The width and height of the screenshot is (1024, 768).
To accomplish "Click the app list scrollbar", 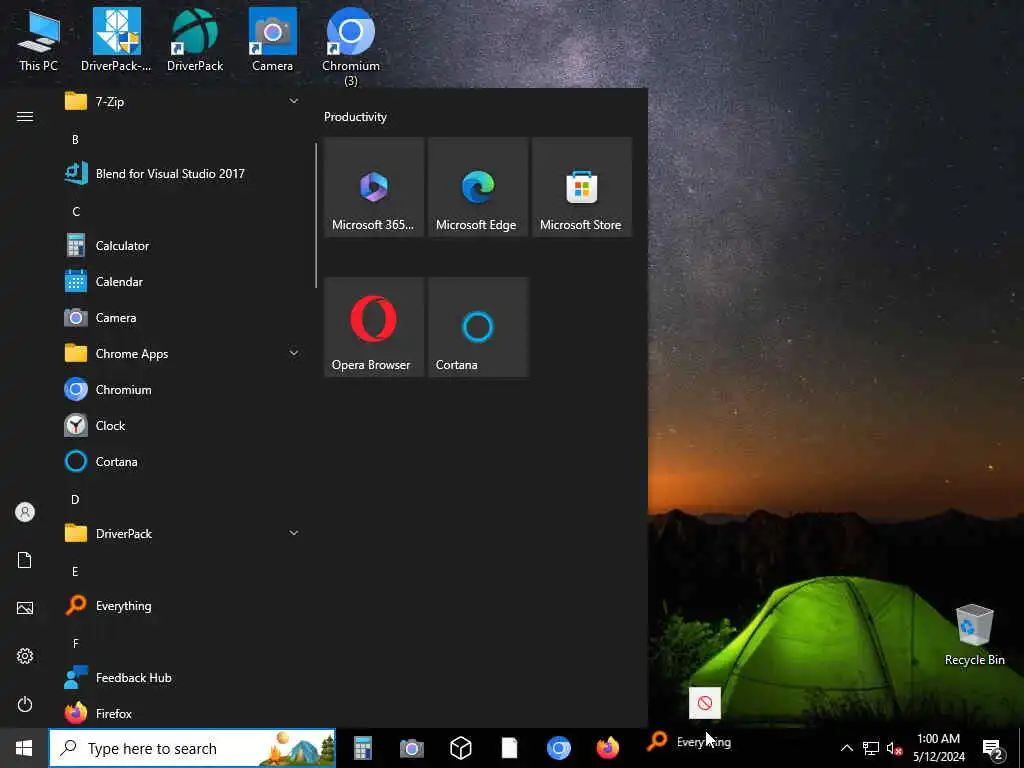I will (315, 216).
